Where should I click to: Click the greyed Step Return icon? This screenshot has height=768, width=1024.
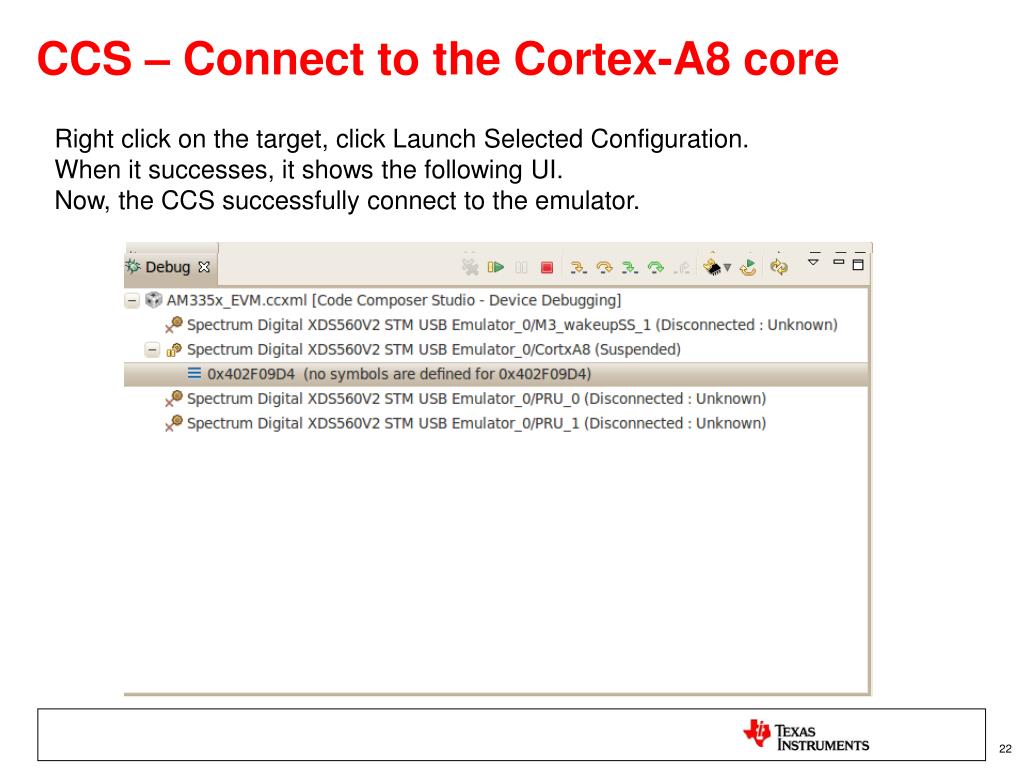[x=682, y=267]
